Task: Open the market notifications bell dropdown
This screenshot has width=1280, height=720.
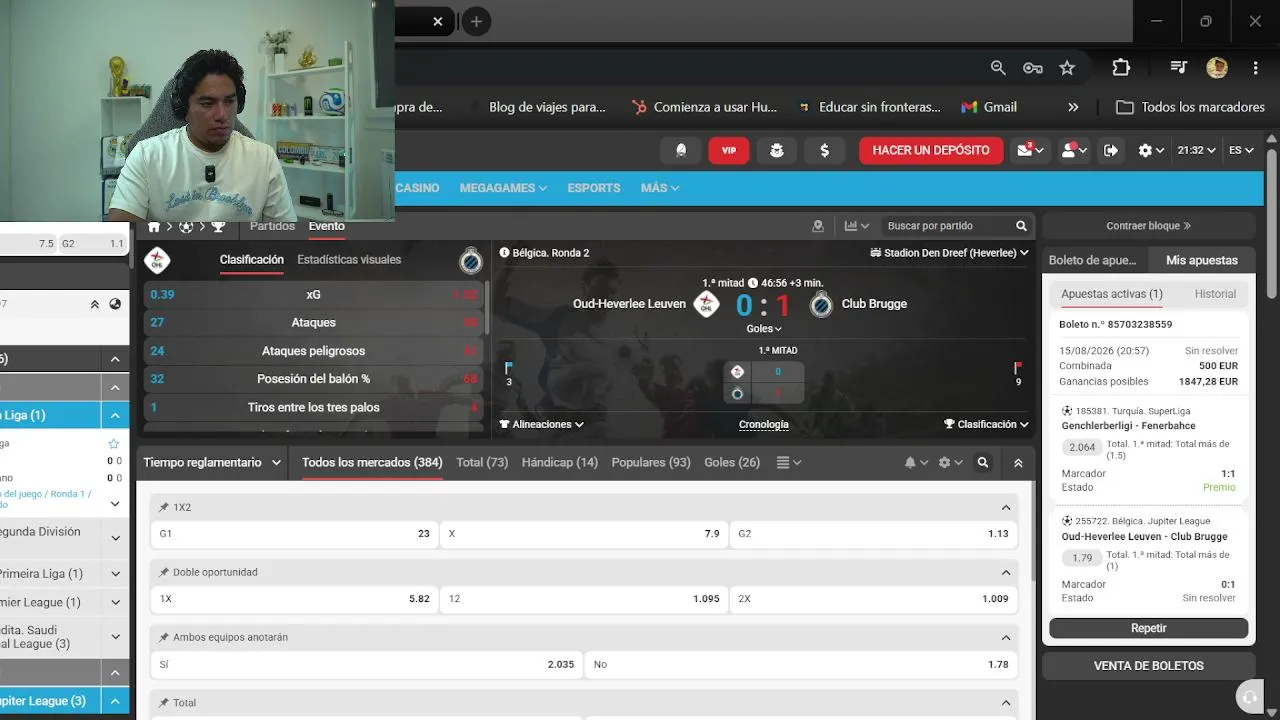Action: click(x=918, y=463)
